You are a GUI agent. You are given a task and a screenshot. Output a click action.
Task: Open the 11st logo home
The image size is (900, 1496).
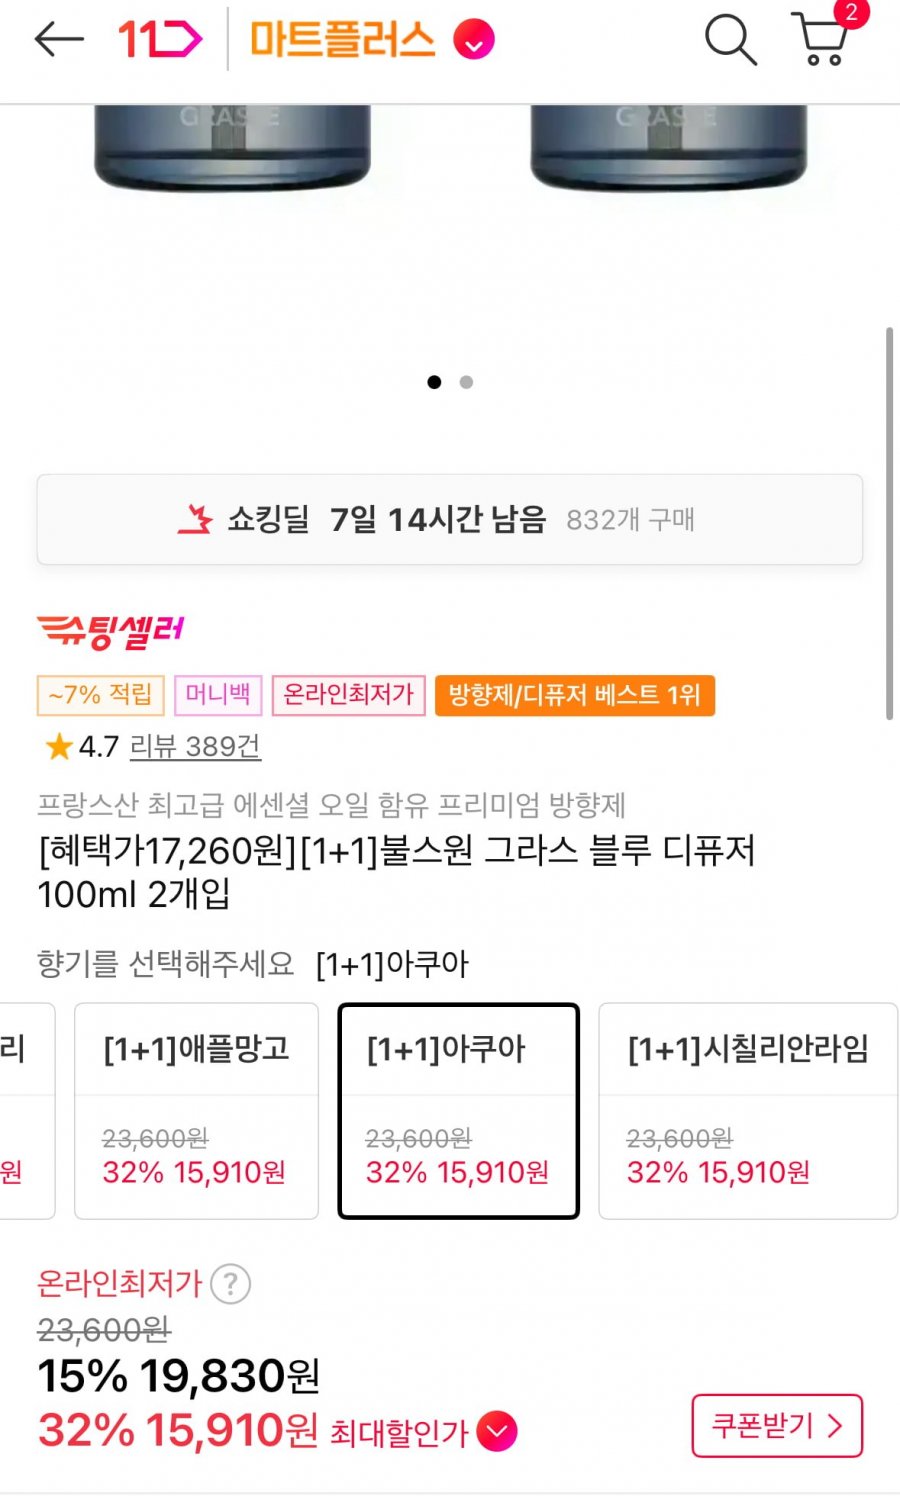pos(160,40)
